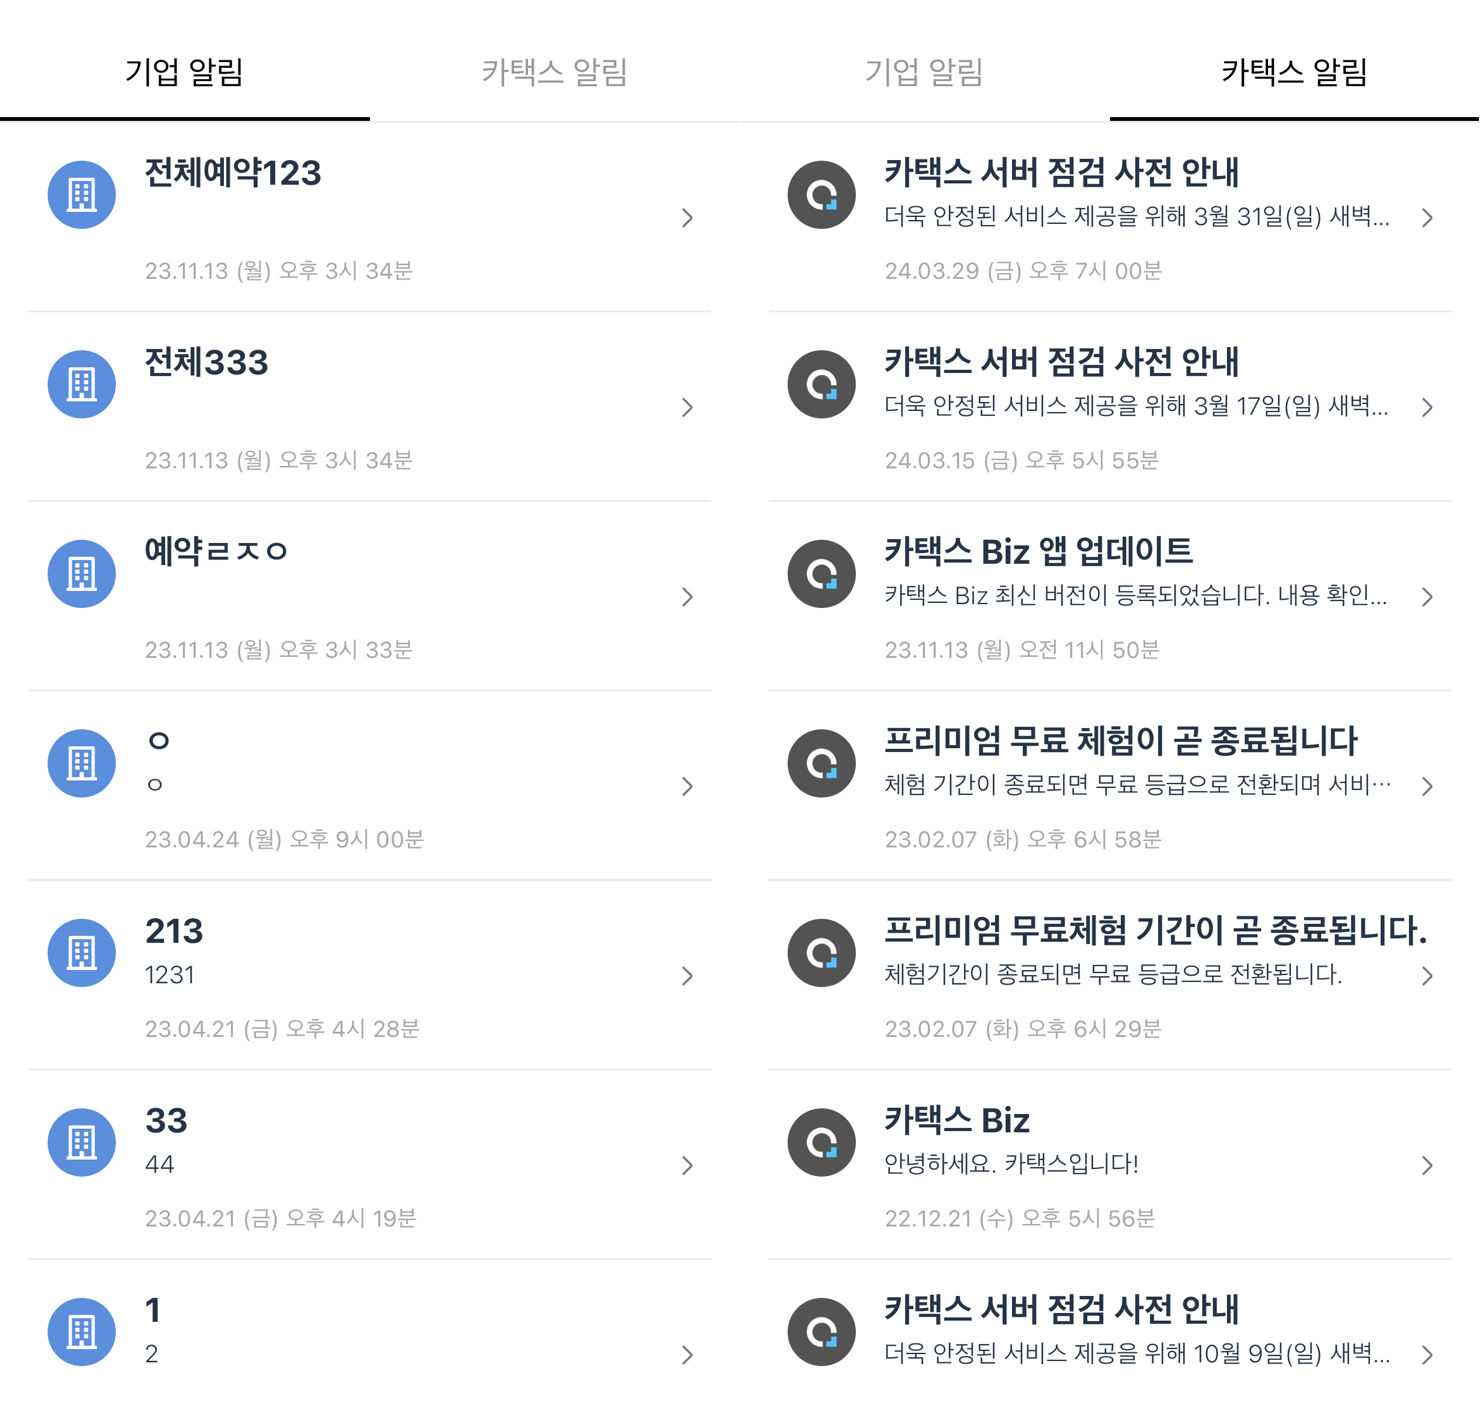The image size is (1480, 1414).
Task: Open the 전체333 notification title
Action: coord(207,362)
